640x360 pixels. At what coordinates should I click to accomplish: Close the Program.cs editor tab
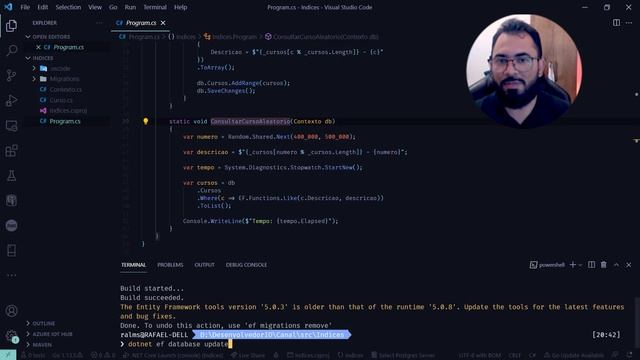(163, 23)
